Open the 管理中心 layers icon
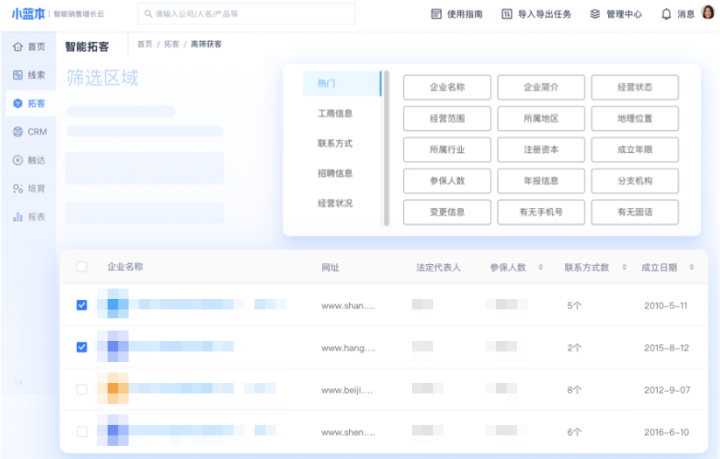The image size is (720, 459). (595, 14)
